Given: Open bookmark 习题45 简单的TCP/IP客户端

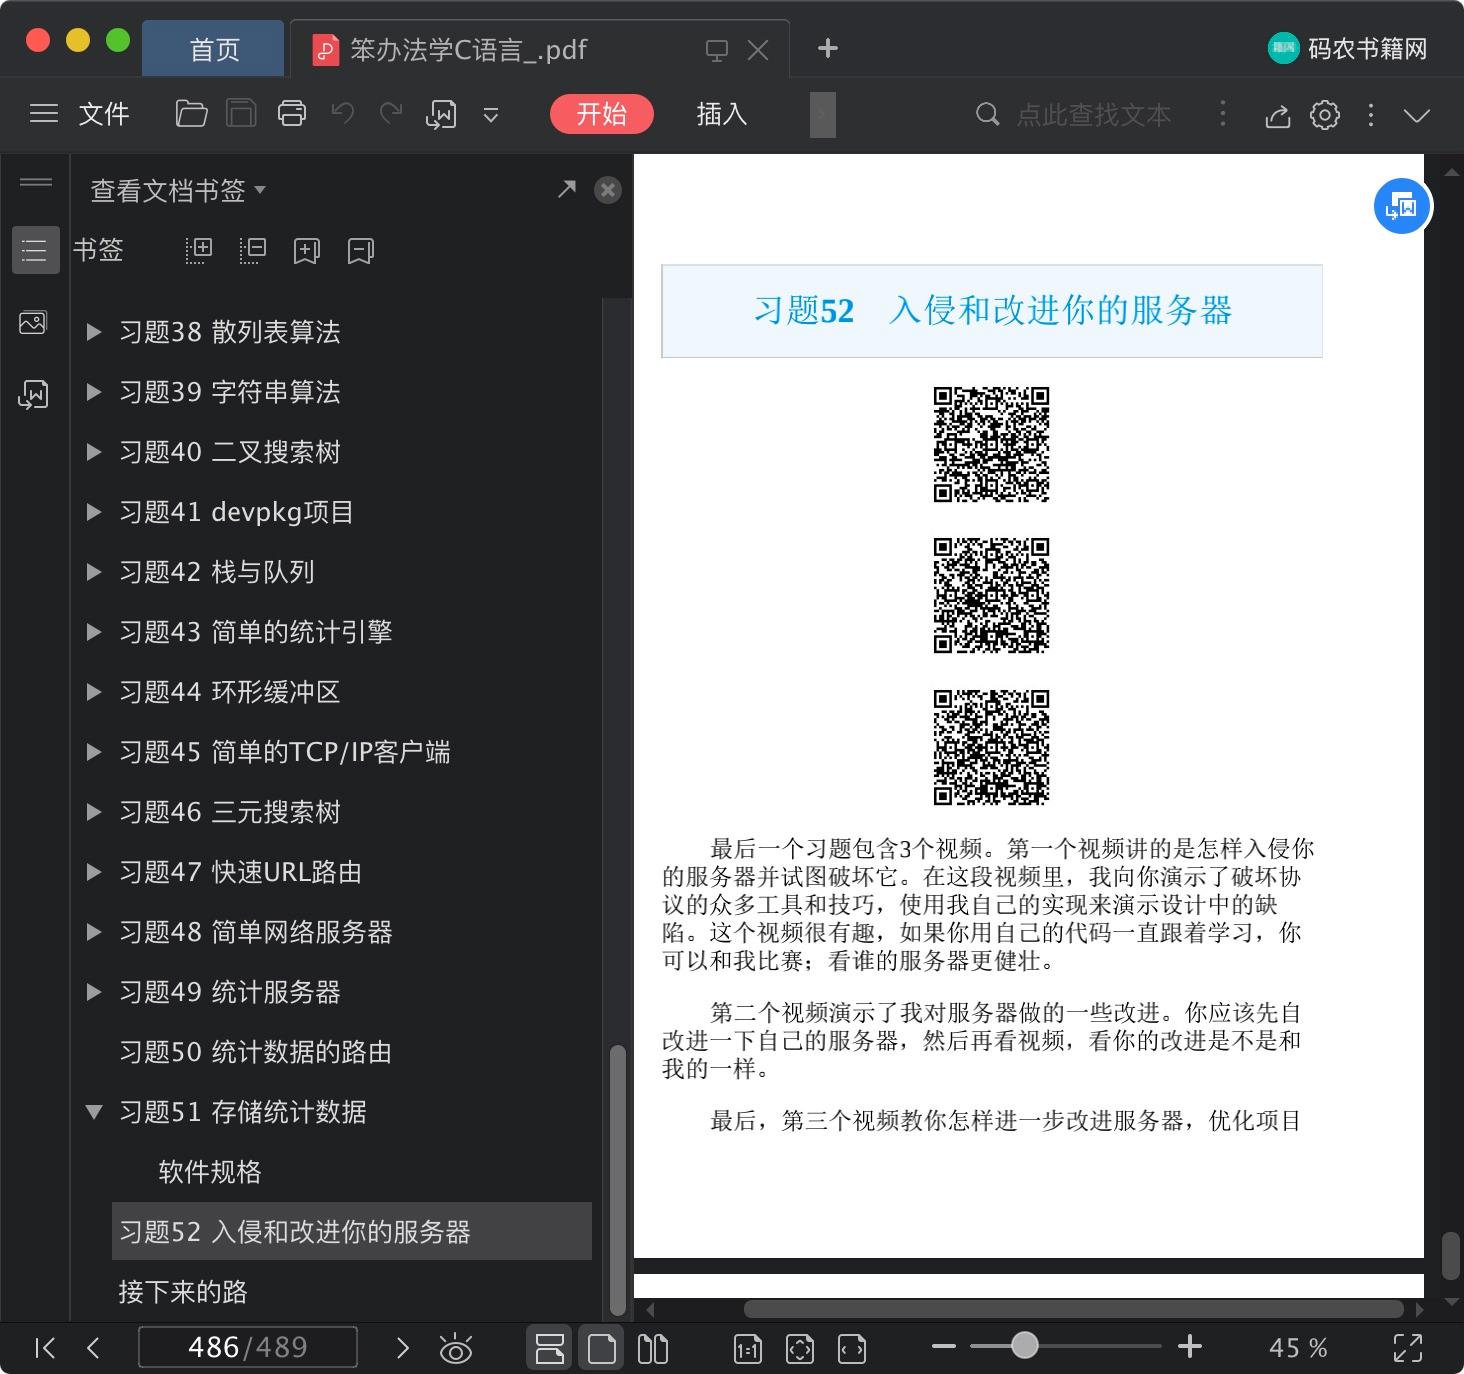Looking at the screenshot, I should click(x=285, y=752).
